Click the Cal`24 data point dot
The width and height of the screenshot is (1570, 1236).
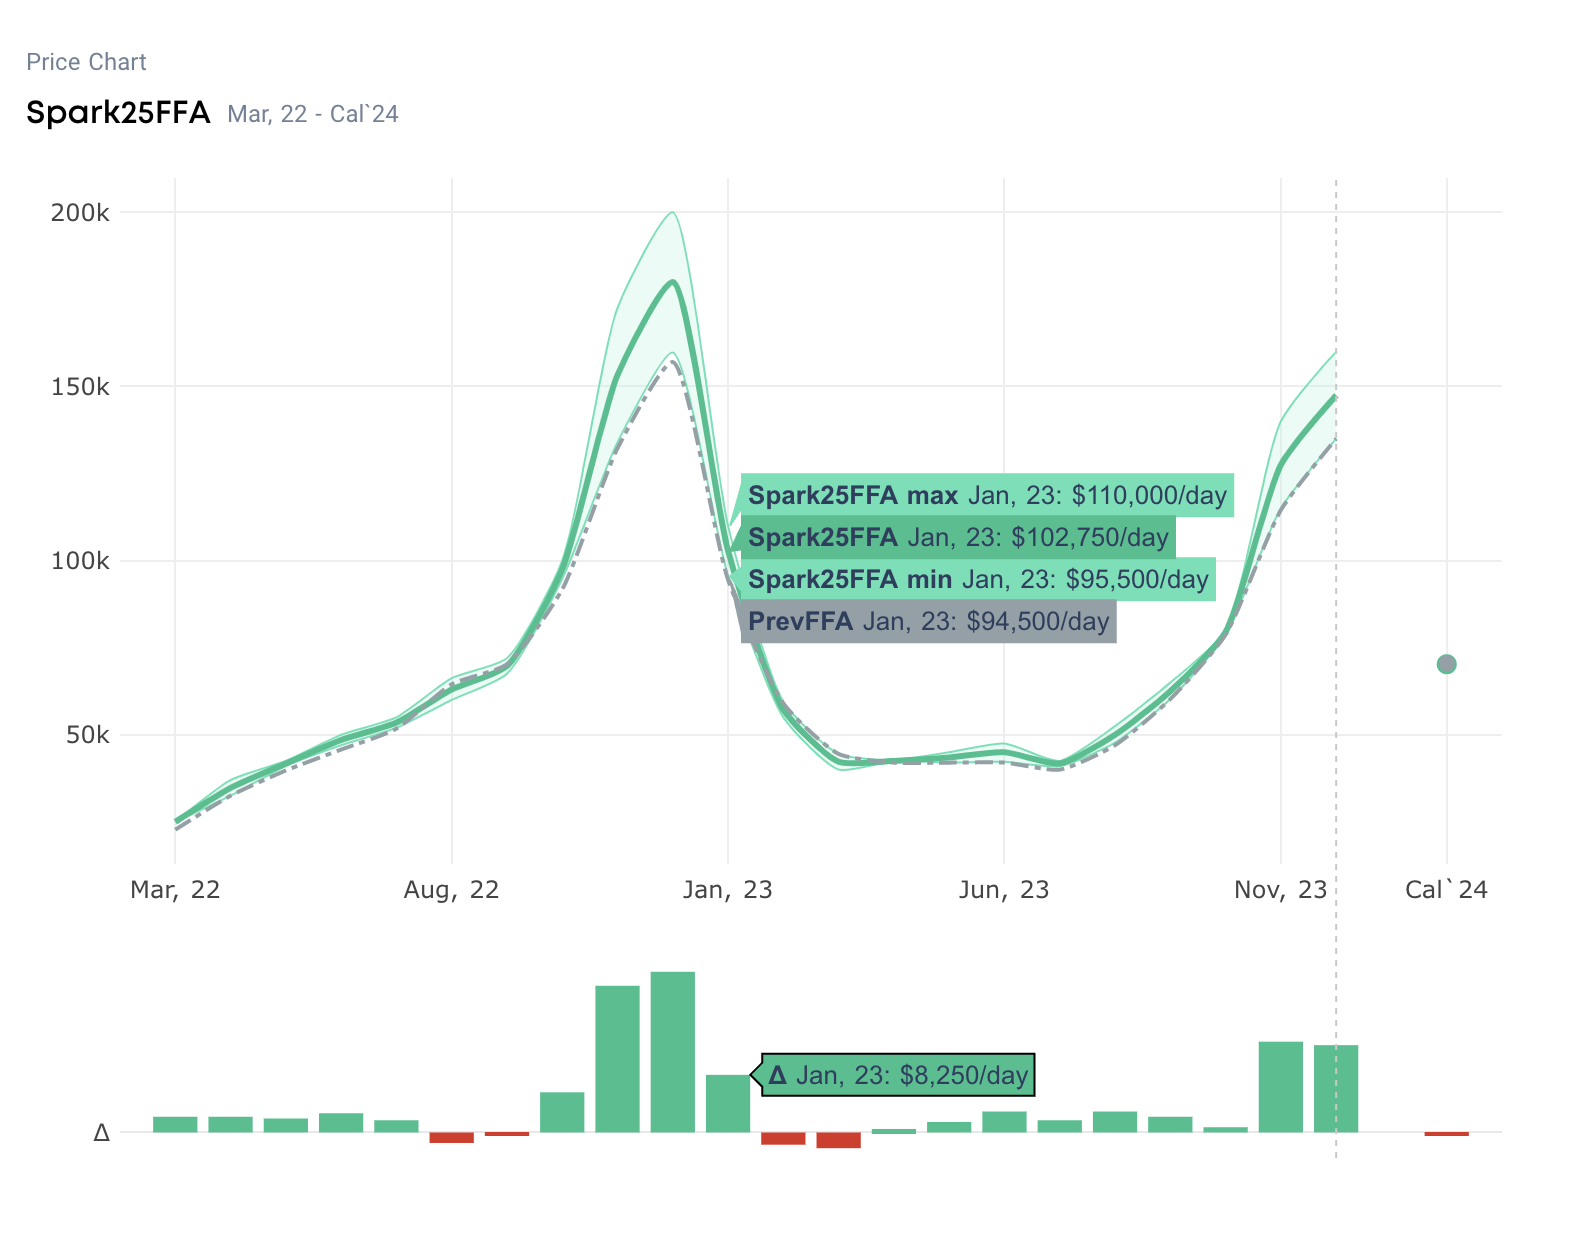1446,664
